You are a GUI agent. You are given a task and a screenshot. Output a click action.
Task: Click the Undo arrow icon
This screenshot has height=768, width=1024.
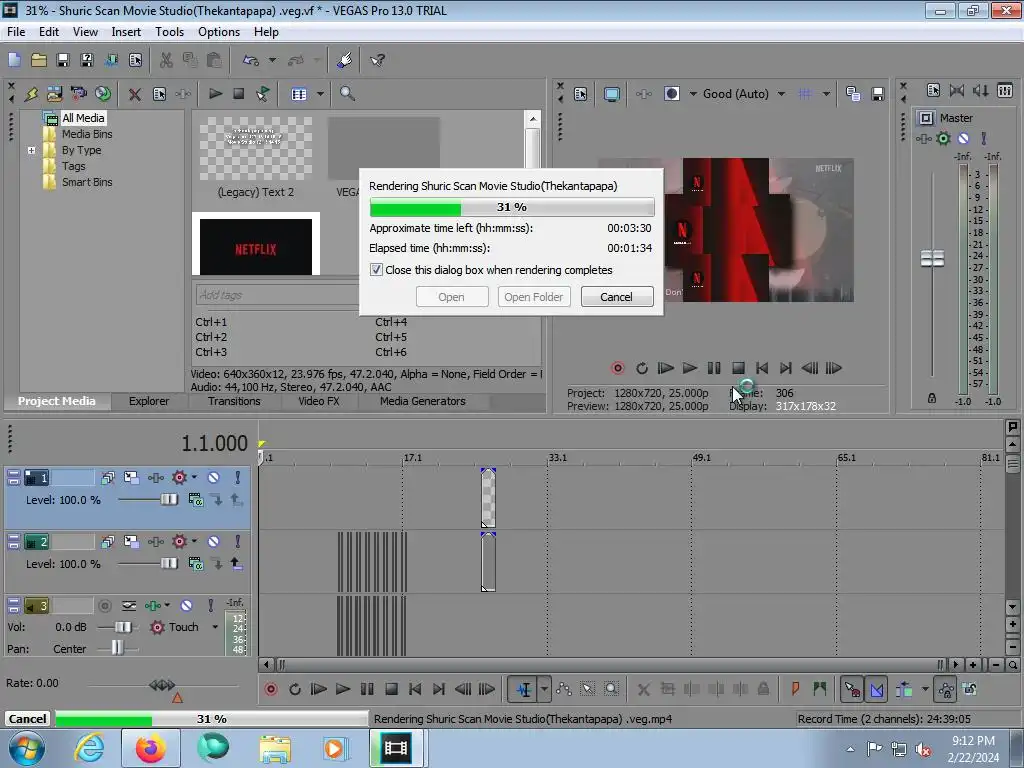251,60
